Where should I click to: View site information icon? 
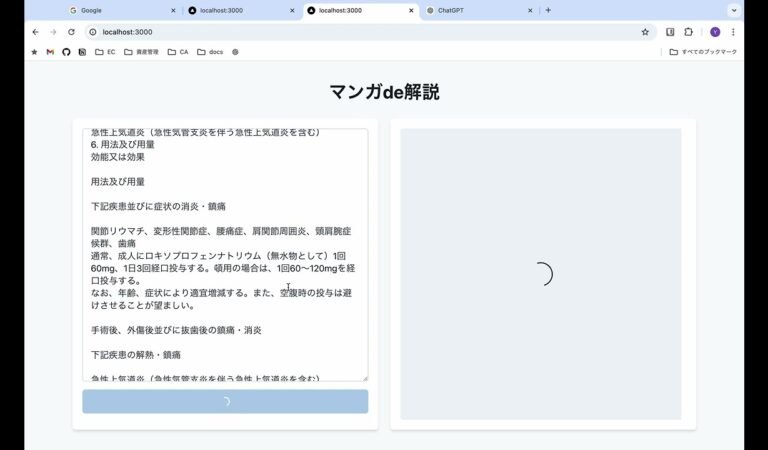93,32
